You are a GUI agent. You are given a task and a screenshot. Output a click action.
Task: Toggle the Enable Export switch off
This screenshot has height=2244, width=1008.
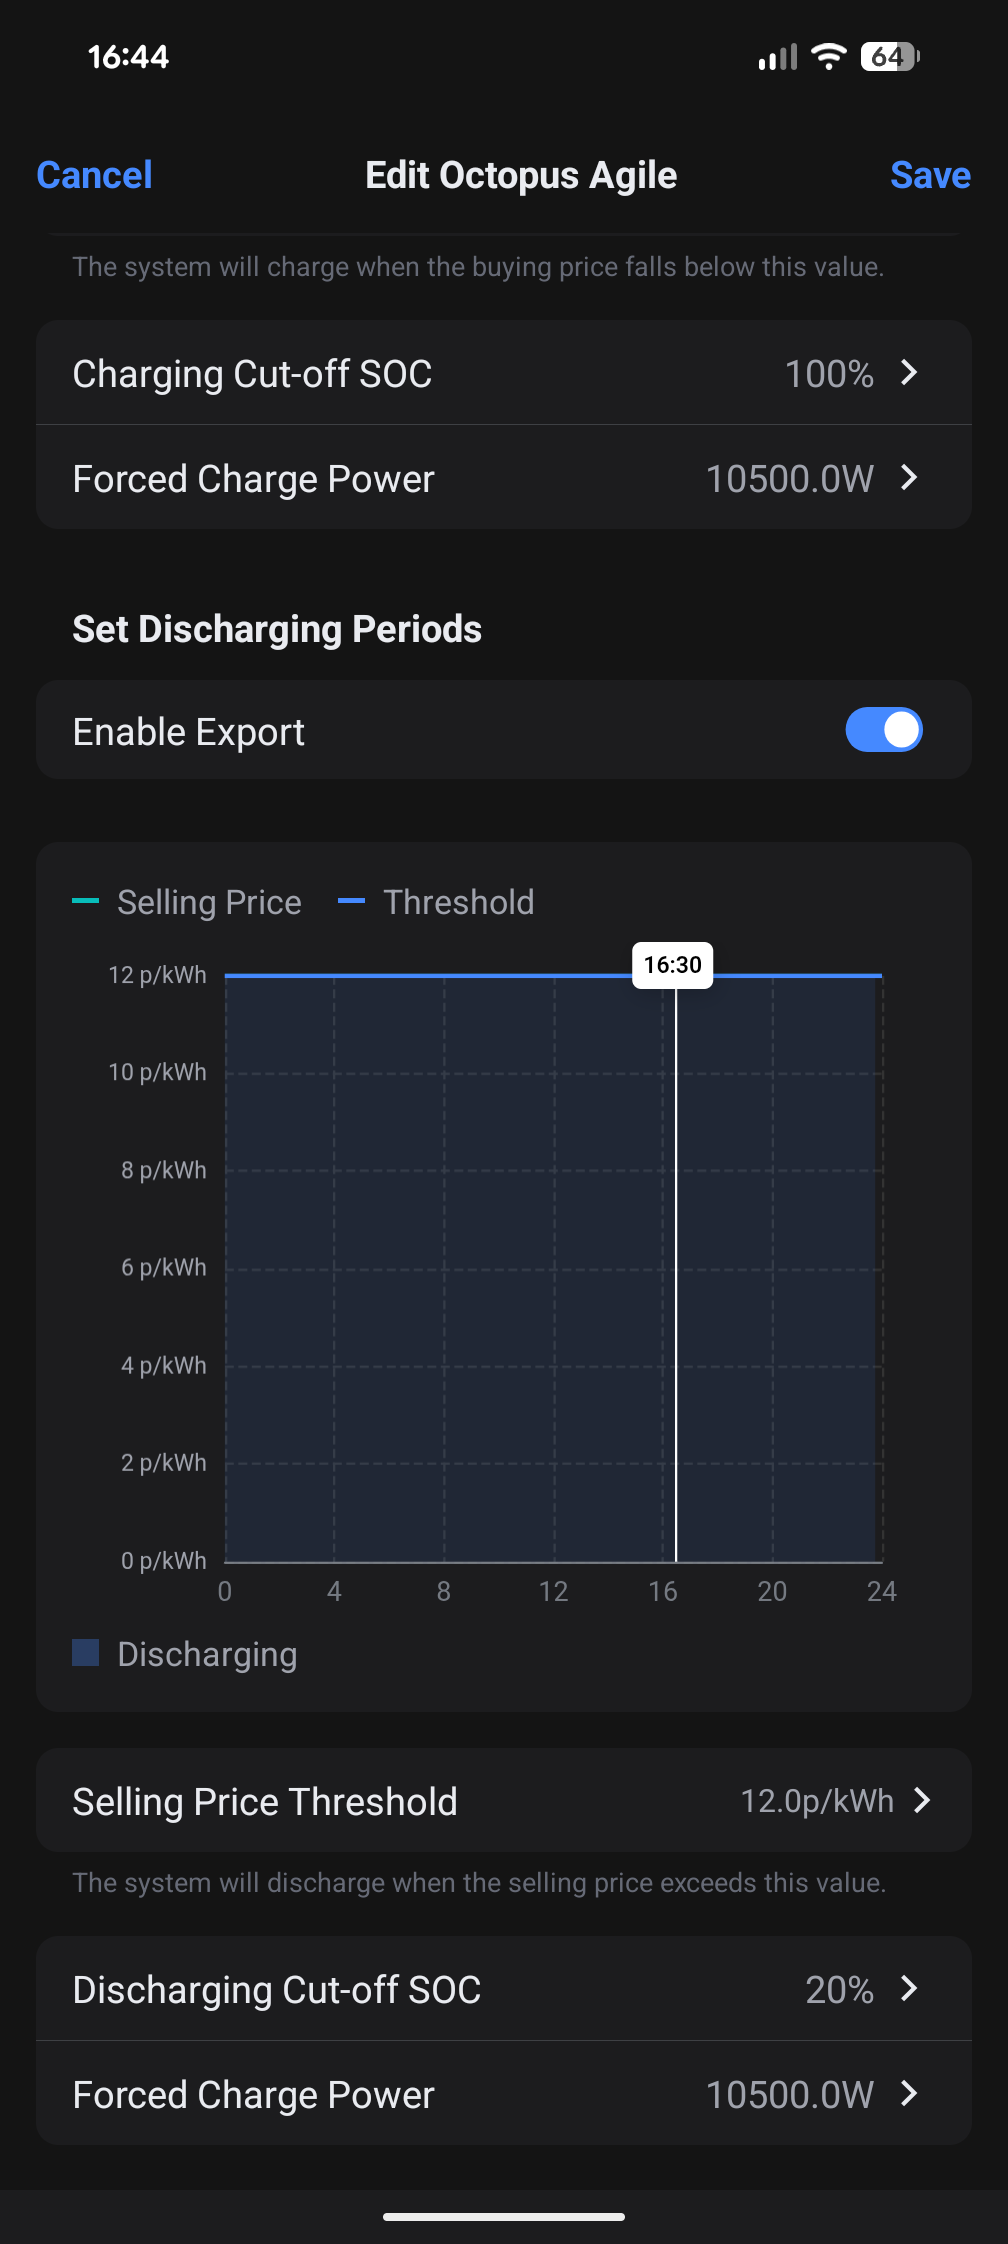click(x=883, y=730)
